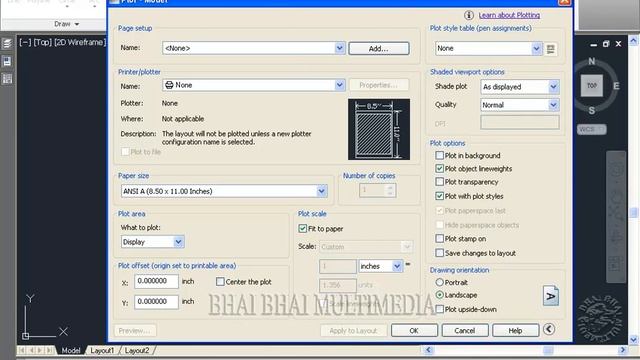Select Portrait orientation
The height and width of the screenshot is (360, 640).
click(x=440, y=282)
